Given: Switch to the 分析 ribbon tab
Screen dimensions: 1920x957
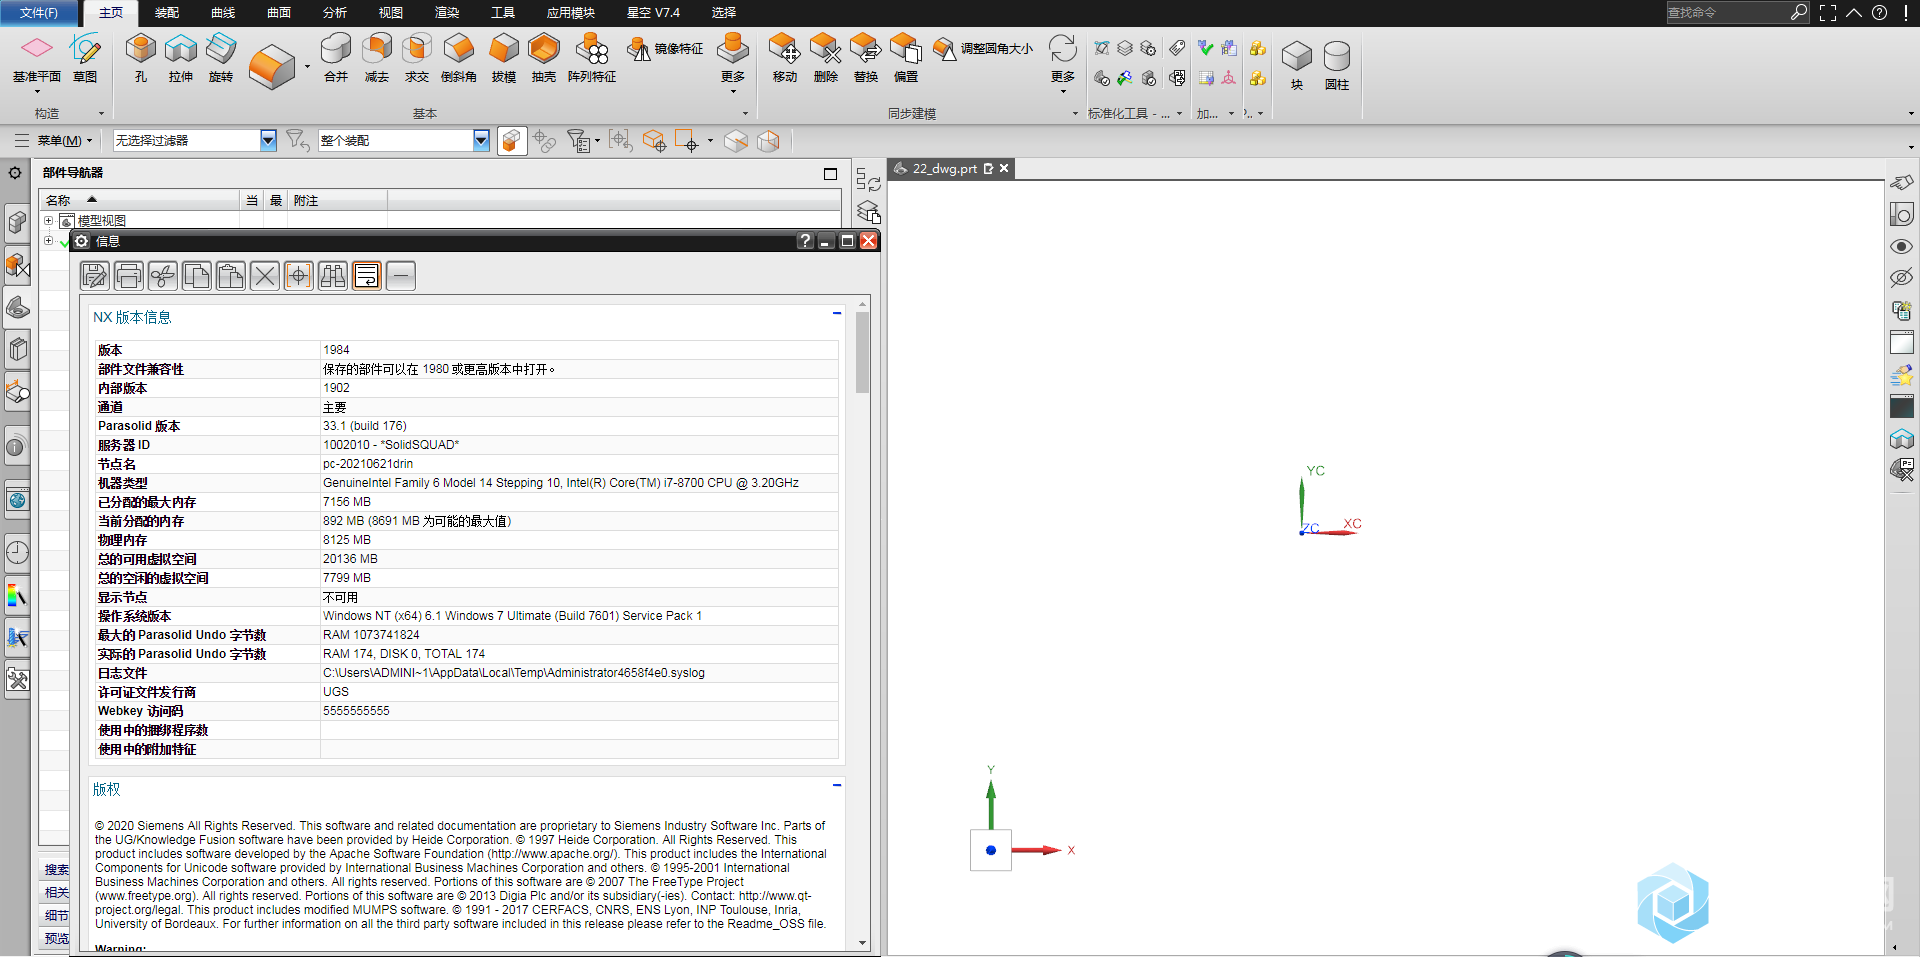Looking at the screenshot, I should click(x=335, y=13).
